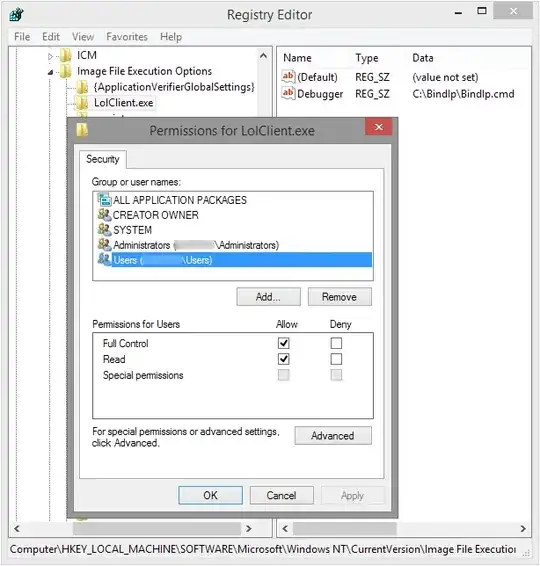The height and width of the screenshot is (566, 540).
Task: Maximize the Registry Editor window
Action: [x=482, y=11]
